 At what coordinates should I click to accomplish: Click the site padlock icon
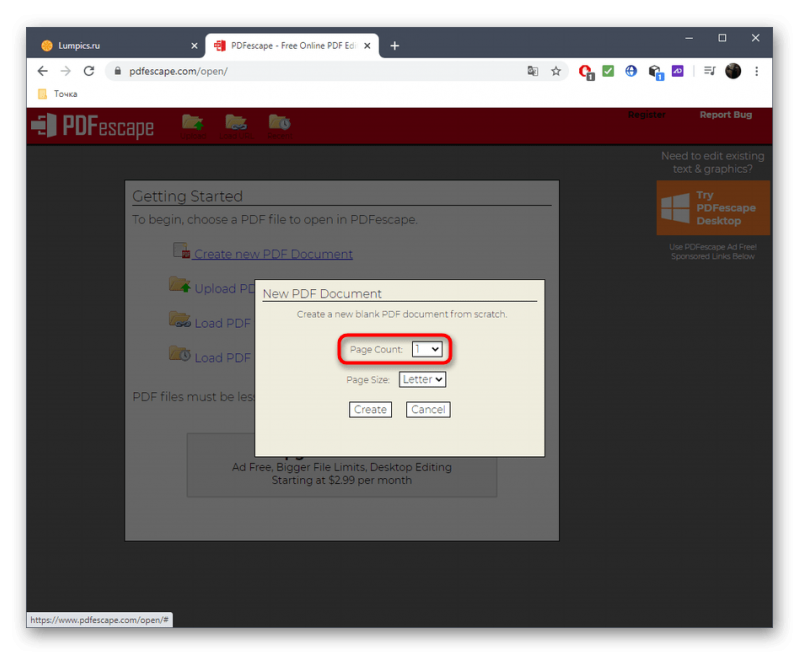click(118, 71)
